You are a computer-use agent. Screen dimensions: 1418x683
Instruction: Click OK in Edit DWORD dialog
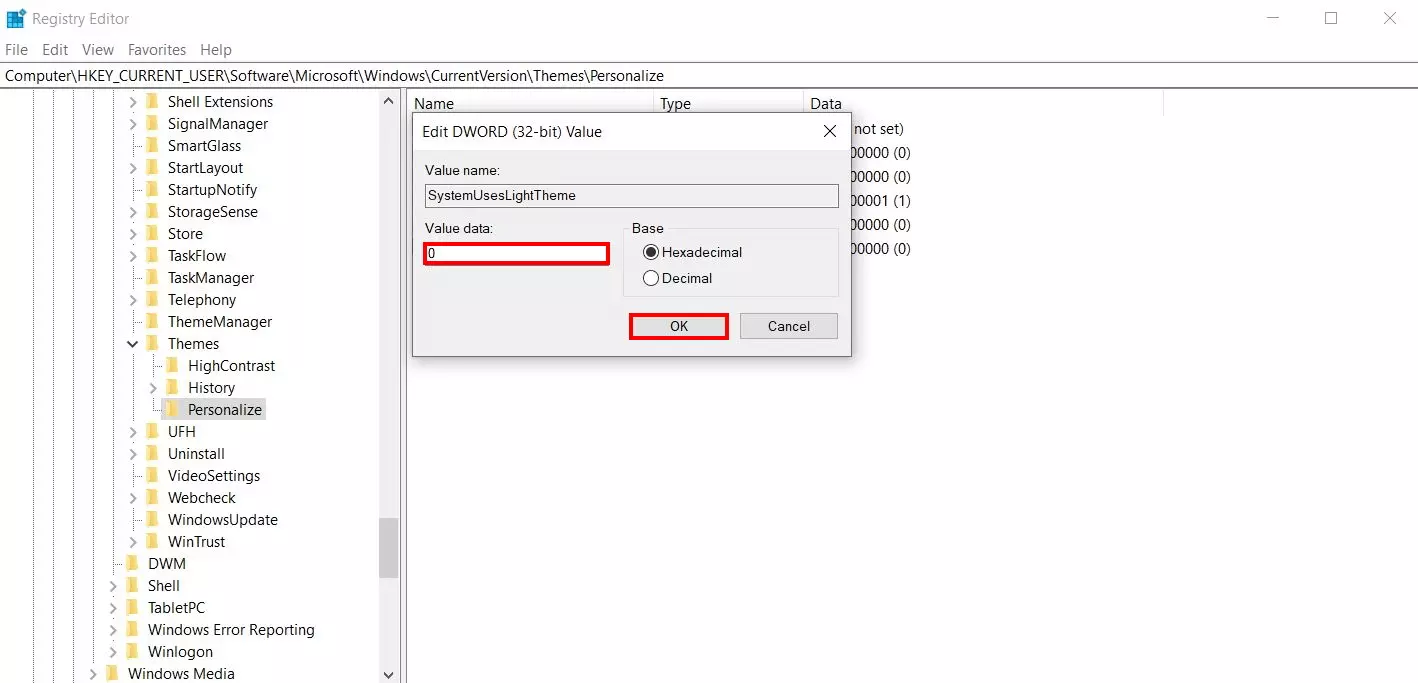[x=679, y=326]
